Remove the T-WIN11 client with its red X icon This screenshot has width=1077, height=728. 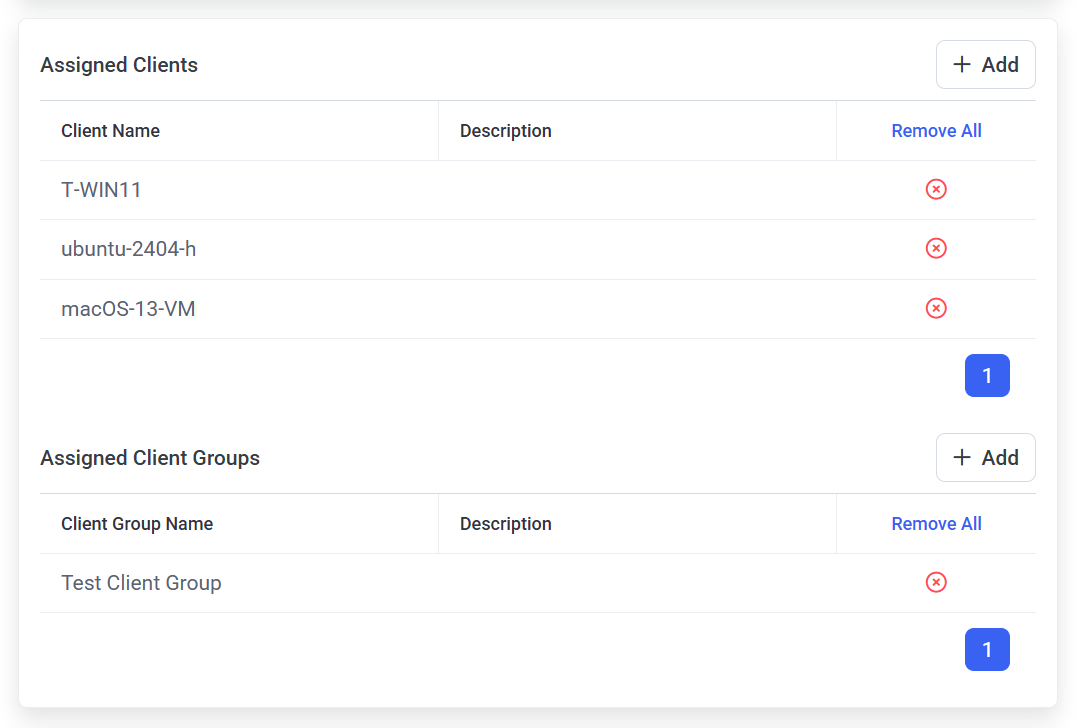[x=936, y=189]
